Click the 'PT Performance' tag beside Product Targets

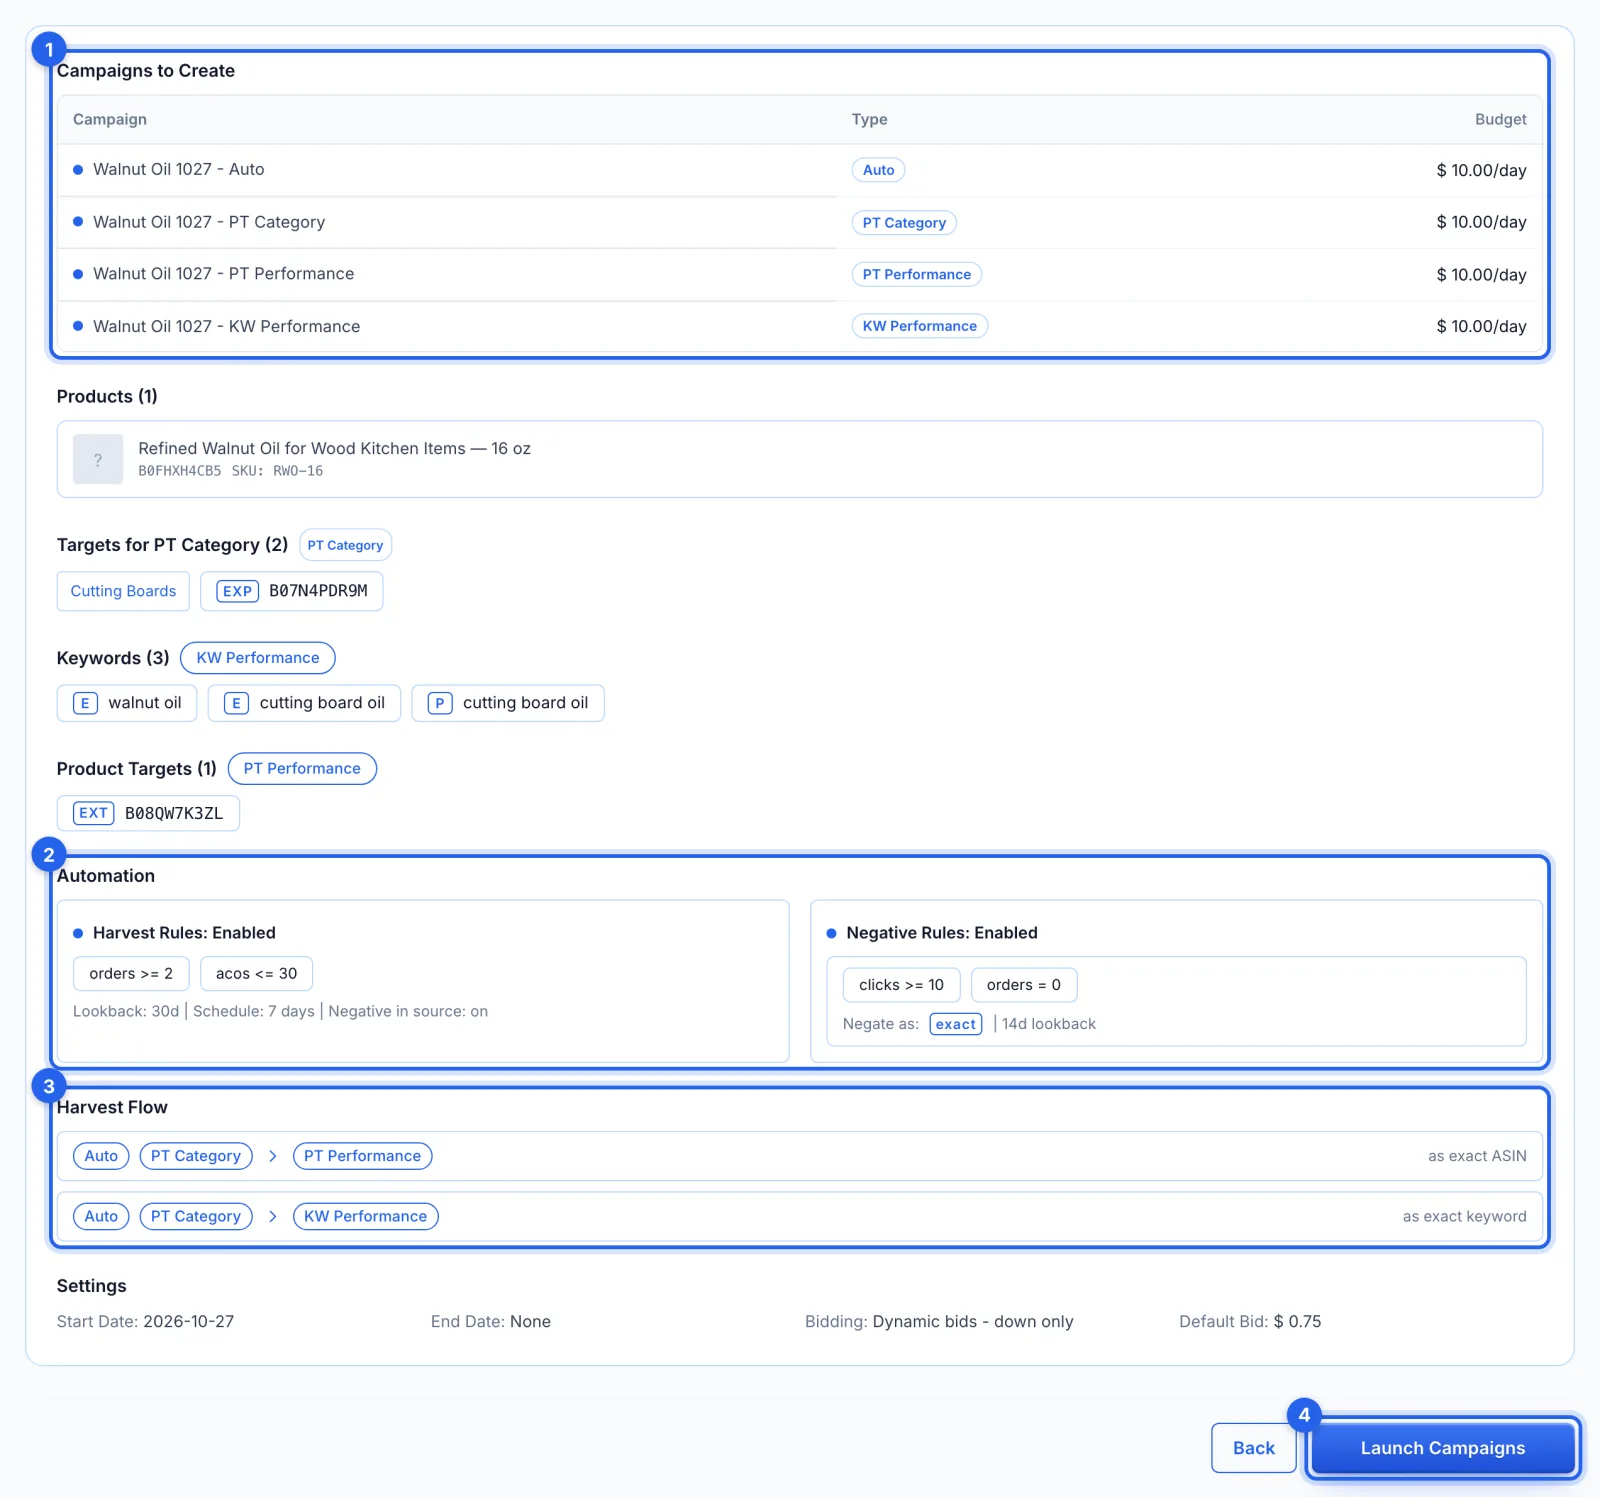pyautogui.click(x=302, y=768)
